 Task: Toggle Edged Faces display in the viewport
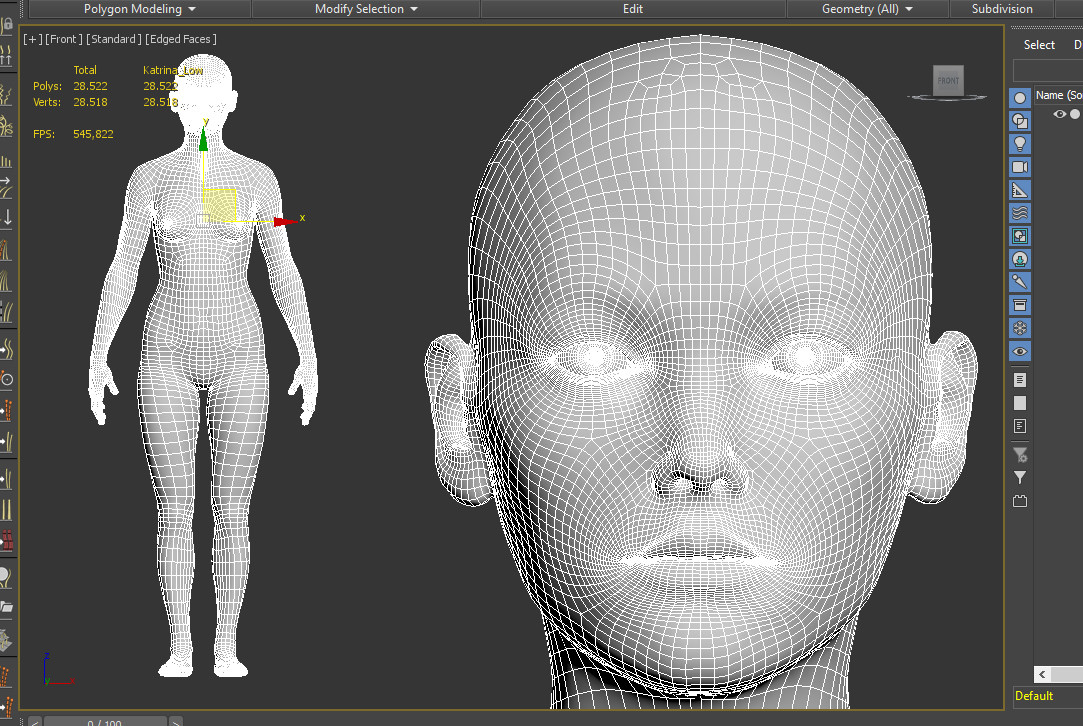tap(180, 39)
